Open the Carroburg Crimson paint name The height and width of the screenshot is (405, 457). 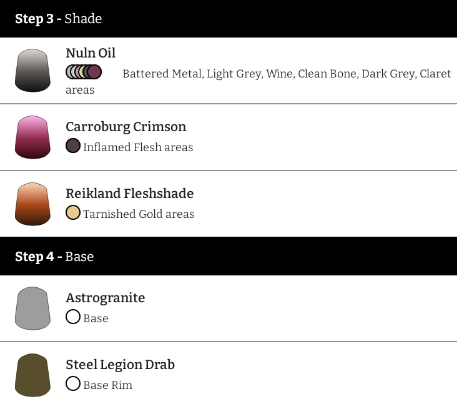coord(126,127)
